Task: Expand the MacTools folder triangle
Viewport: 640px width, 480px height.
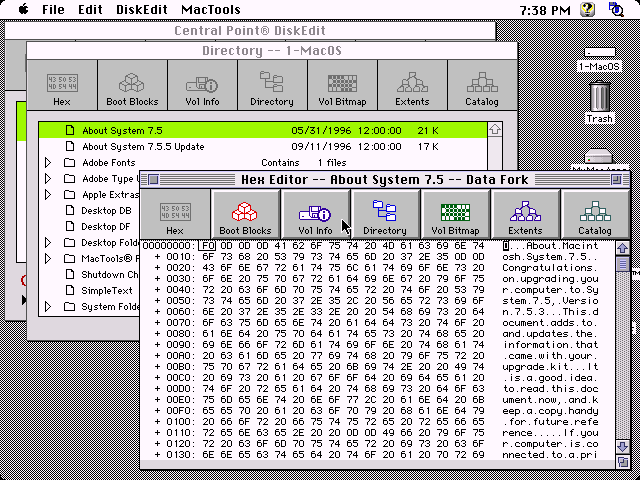Action: point(48,259)
